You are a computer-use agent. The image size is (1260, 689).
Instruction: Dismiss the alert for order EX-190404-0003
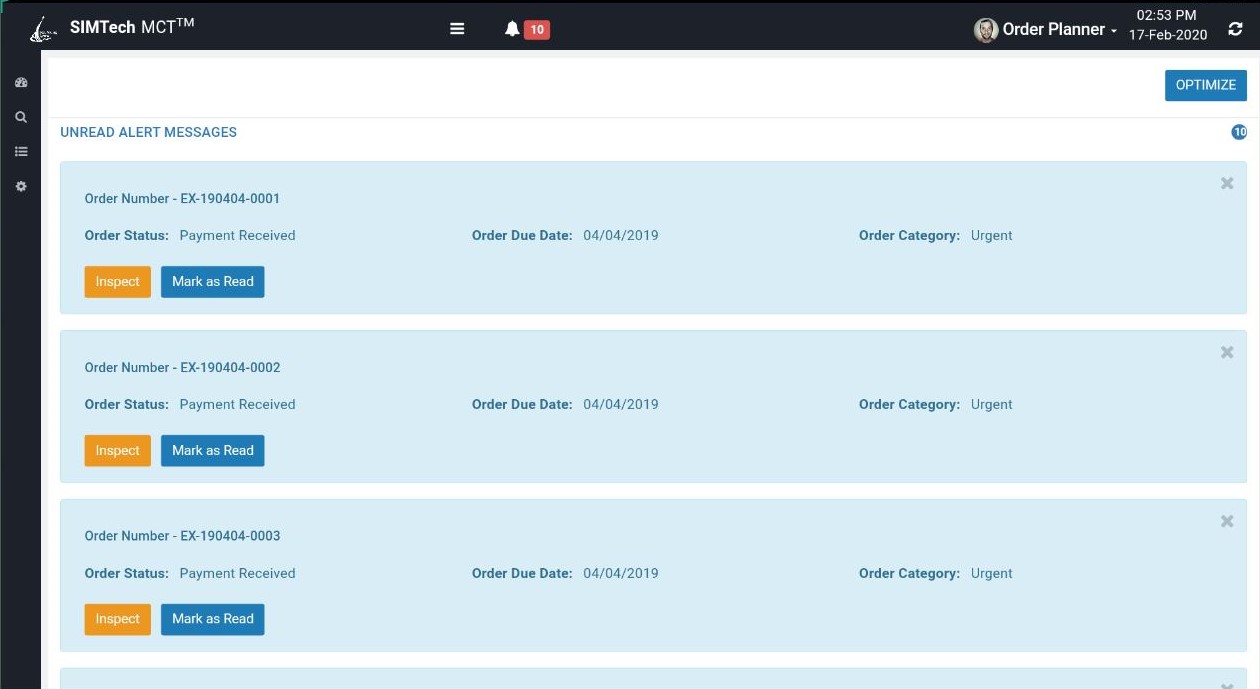click(1227, 521)
